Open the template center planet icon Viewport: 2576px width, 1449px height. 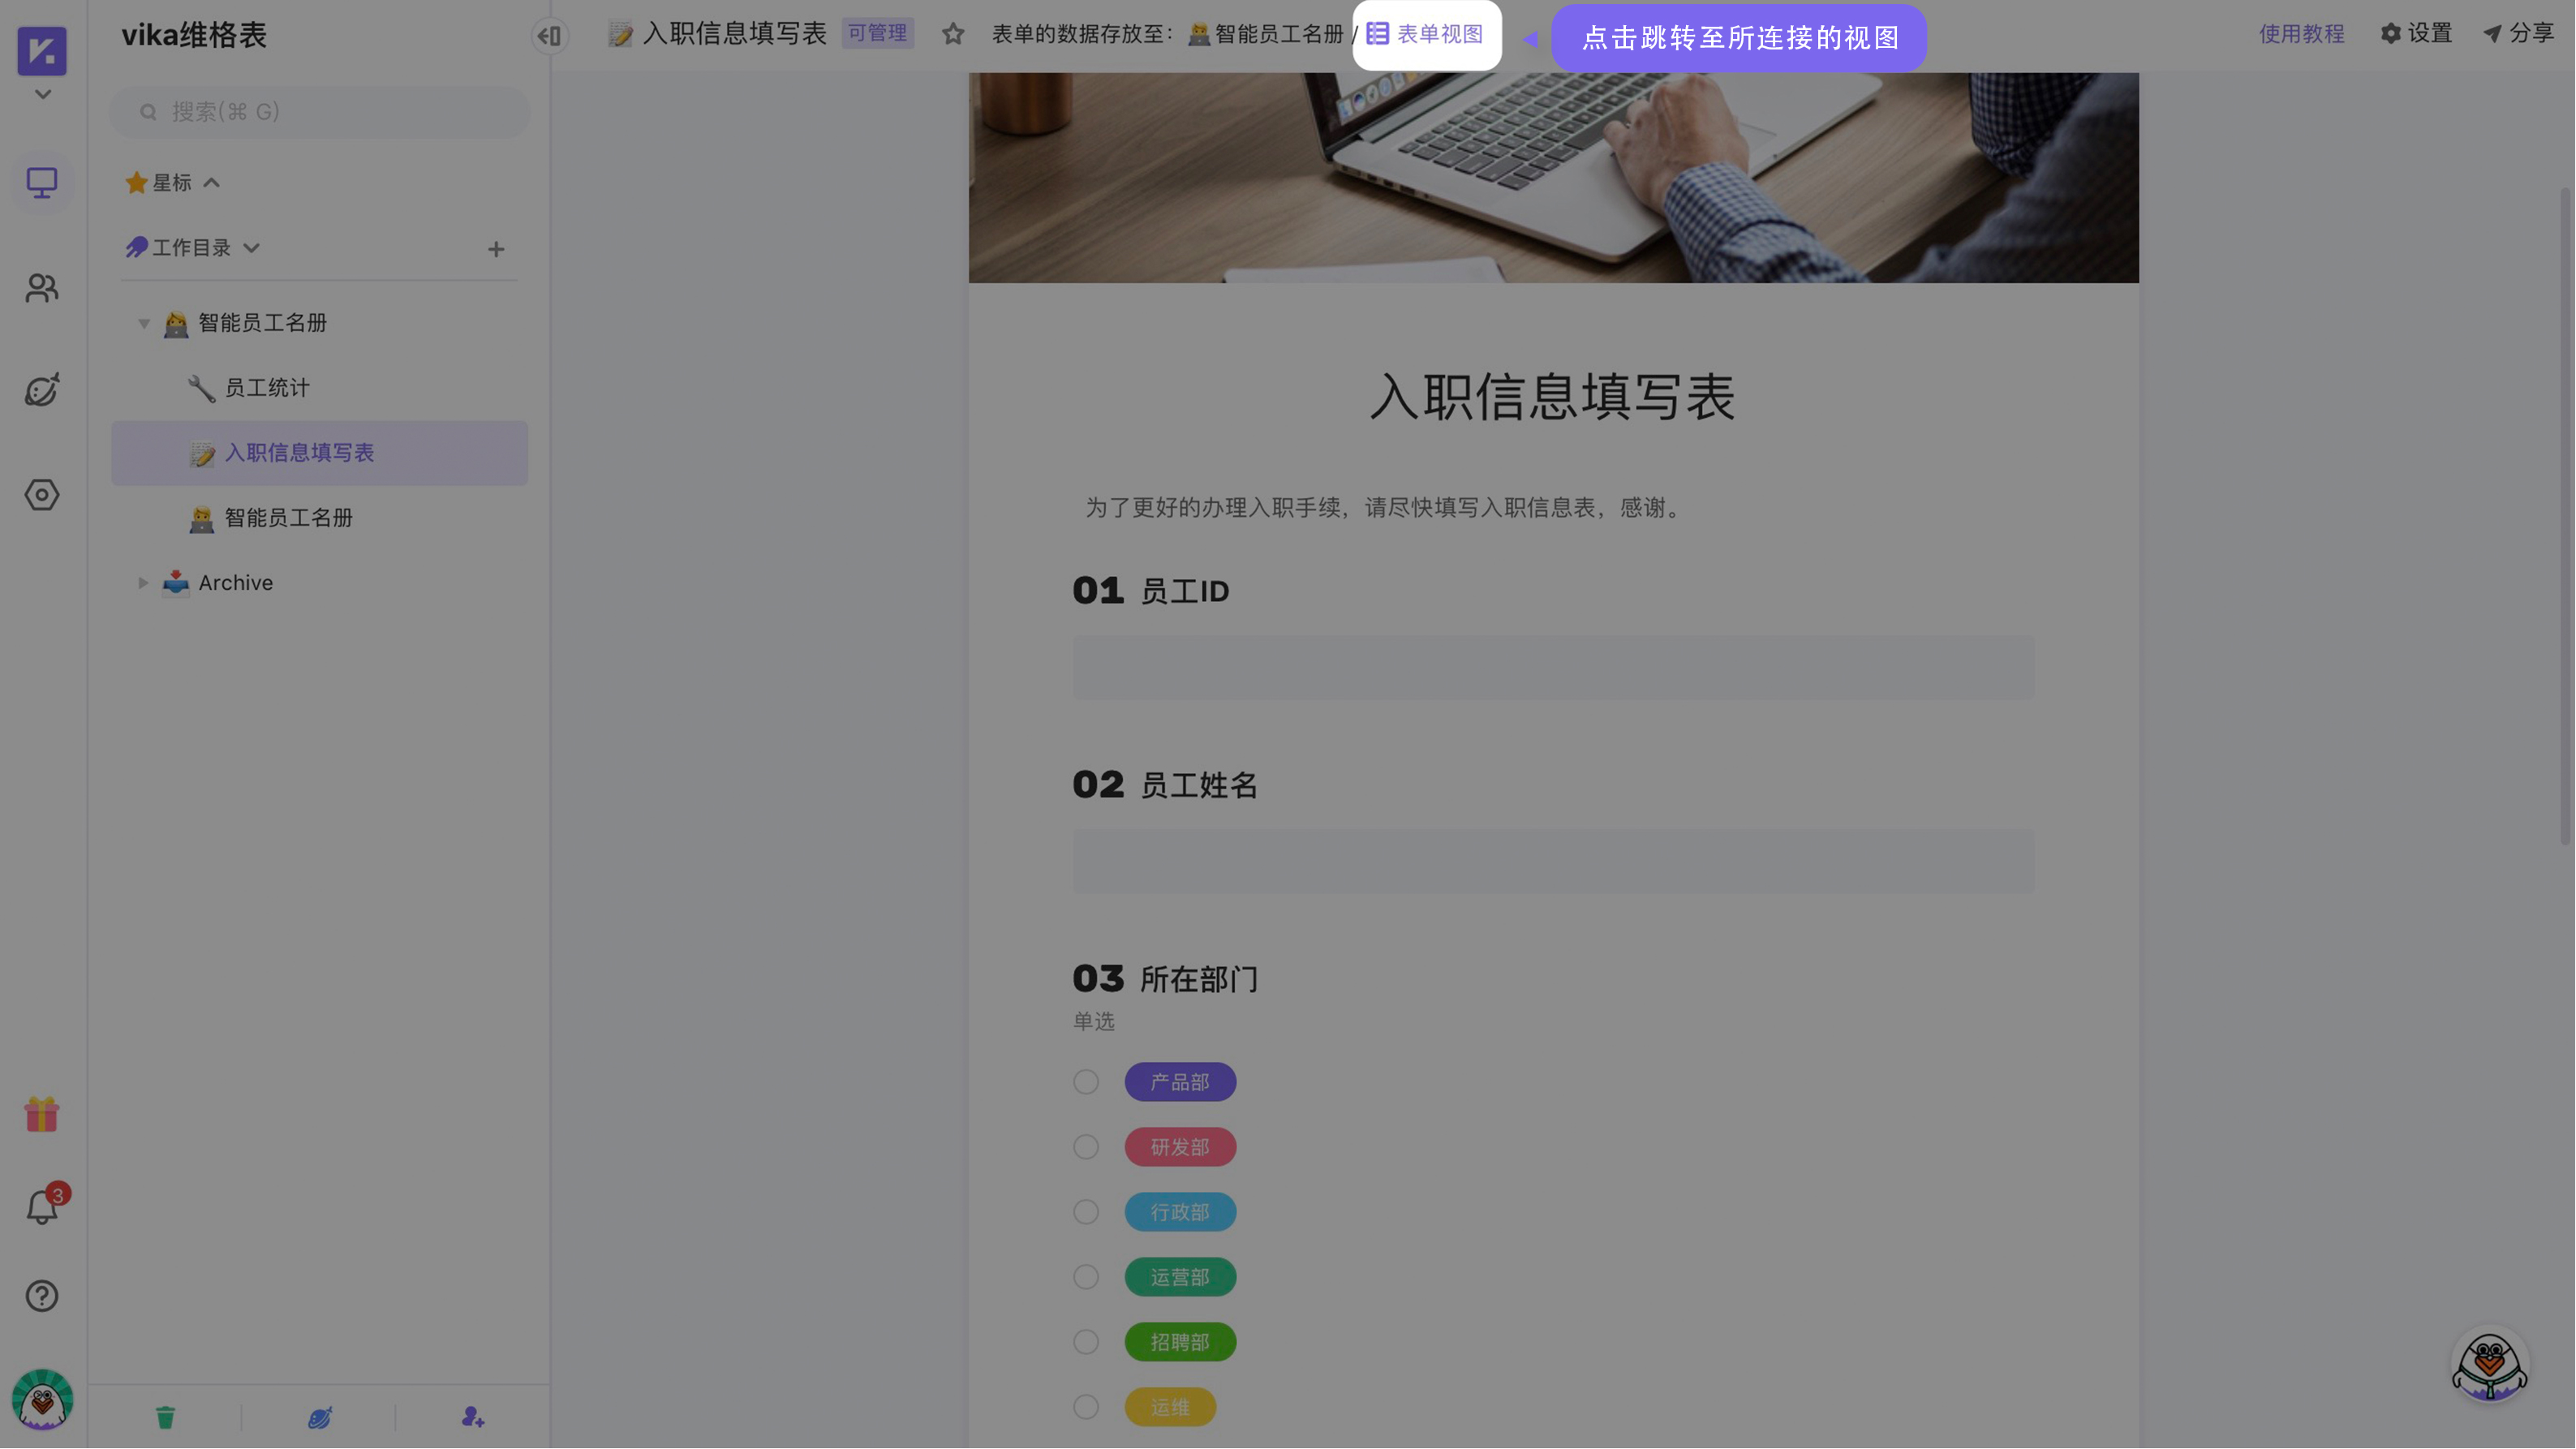click(42, 391)
